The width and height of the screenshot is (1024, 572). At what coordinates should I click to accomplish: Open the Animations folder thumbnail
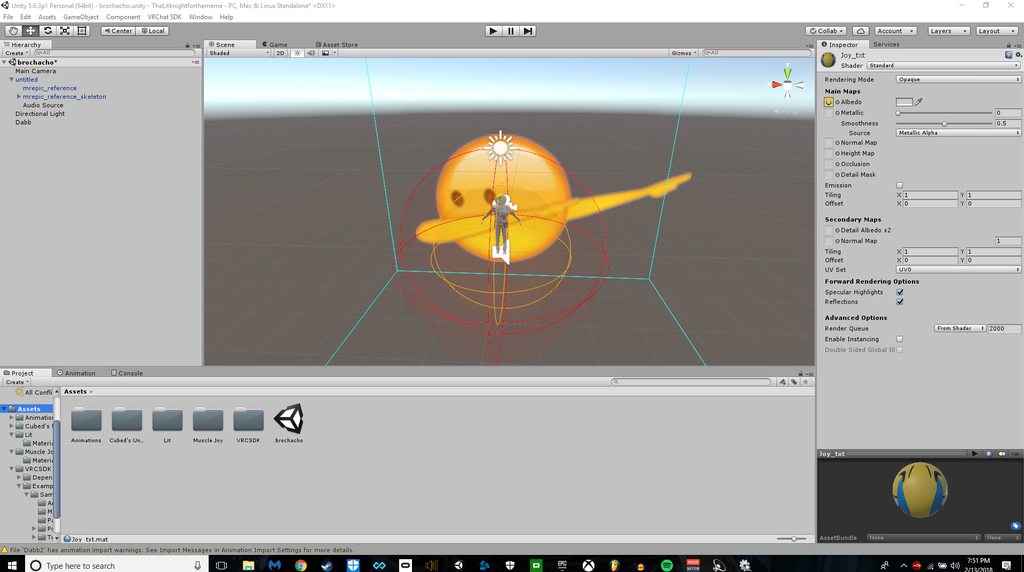(x=86, y=419)
